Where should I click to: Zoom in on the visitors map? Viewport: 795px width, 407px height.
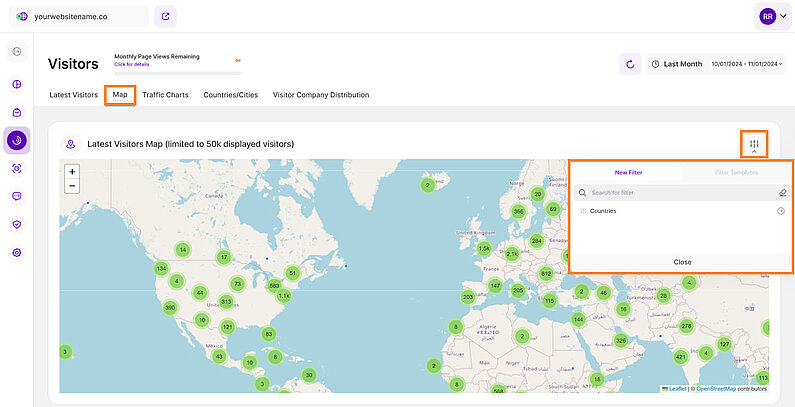pos(72,171)
